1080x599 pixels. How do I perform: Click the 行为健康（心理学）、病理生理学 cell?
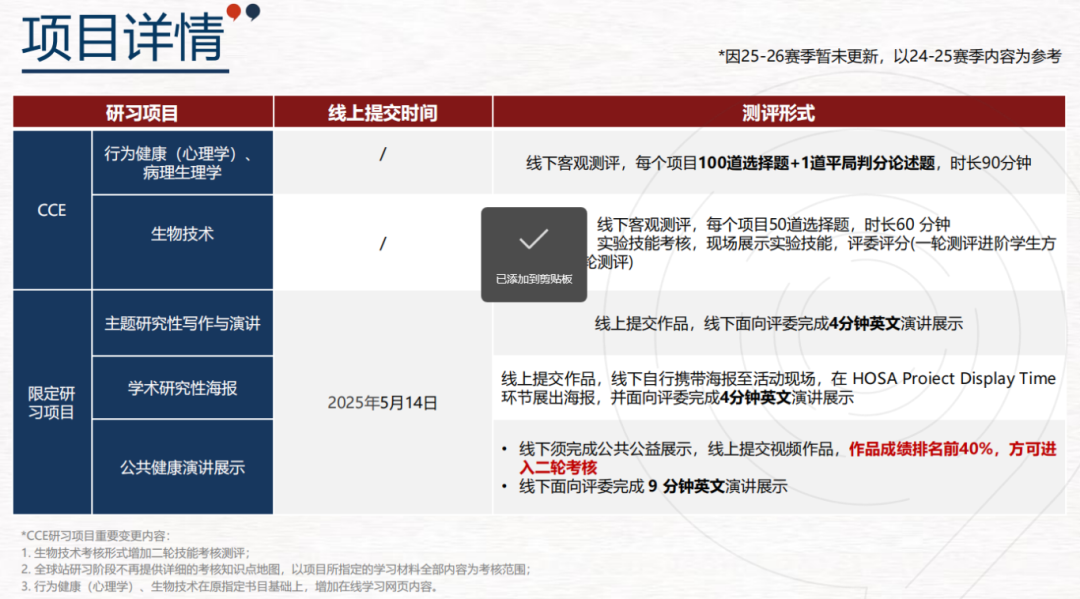[x=183, y=163]
